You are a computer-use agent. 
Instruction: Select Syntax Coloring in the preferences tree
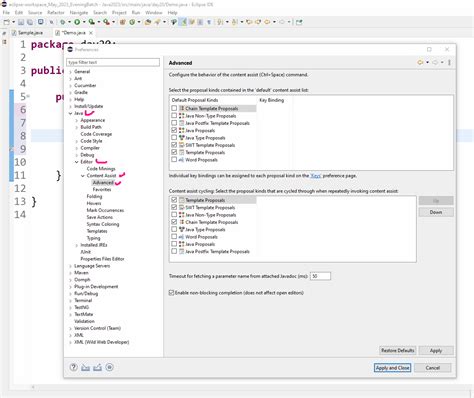tap(103, 224)
